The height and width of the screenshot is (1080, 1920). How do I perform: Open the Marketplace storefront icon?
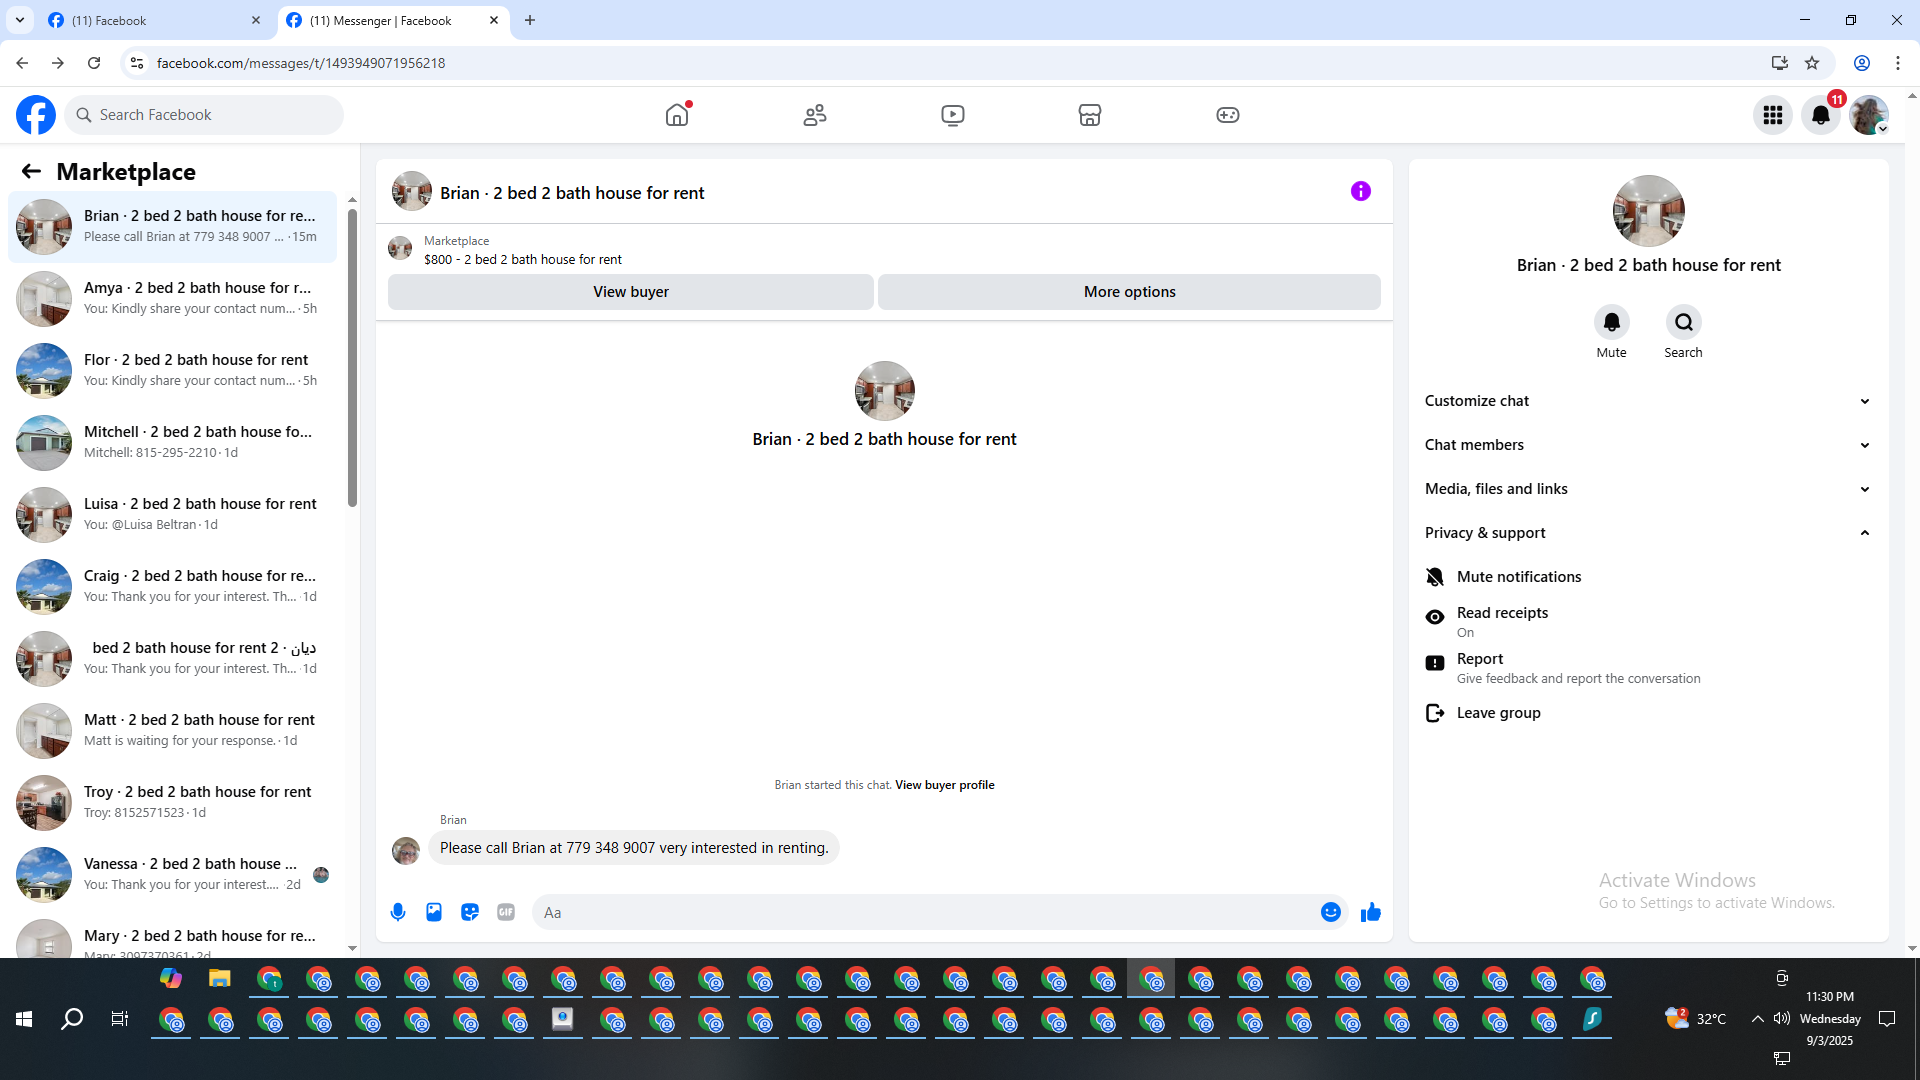pos(1090,115)
